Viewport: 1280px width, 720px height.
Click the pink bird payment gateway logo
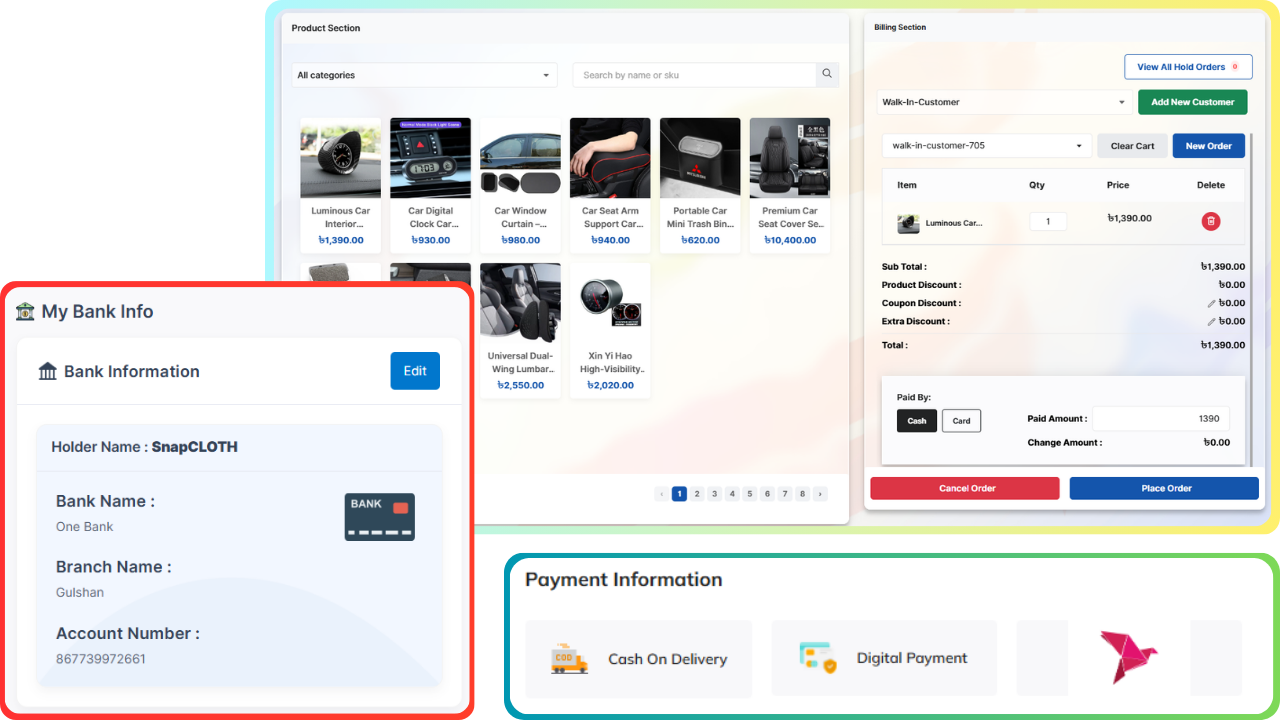(1128, 657)
